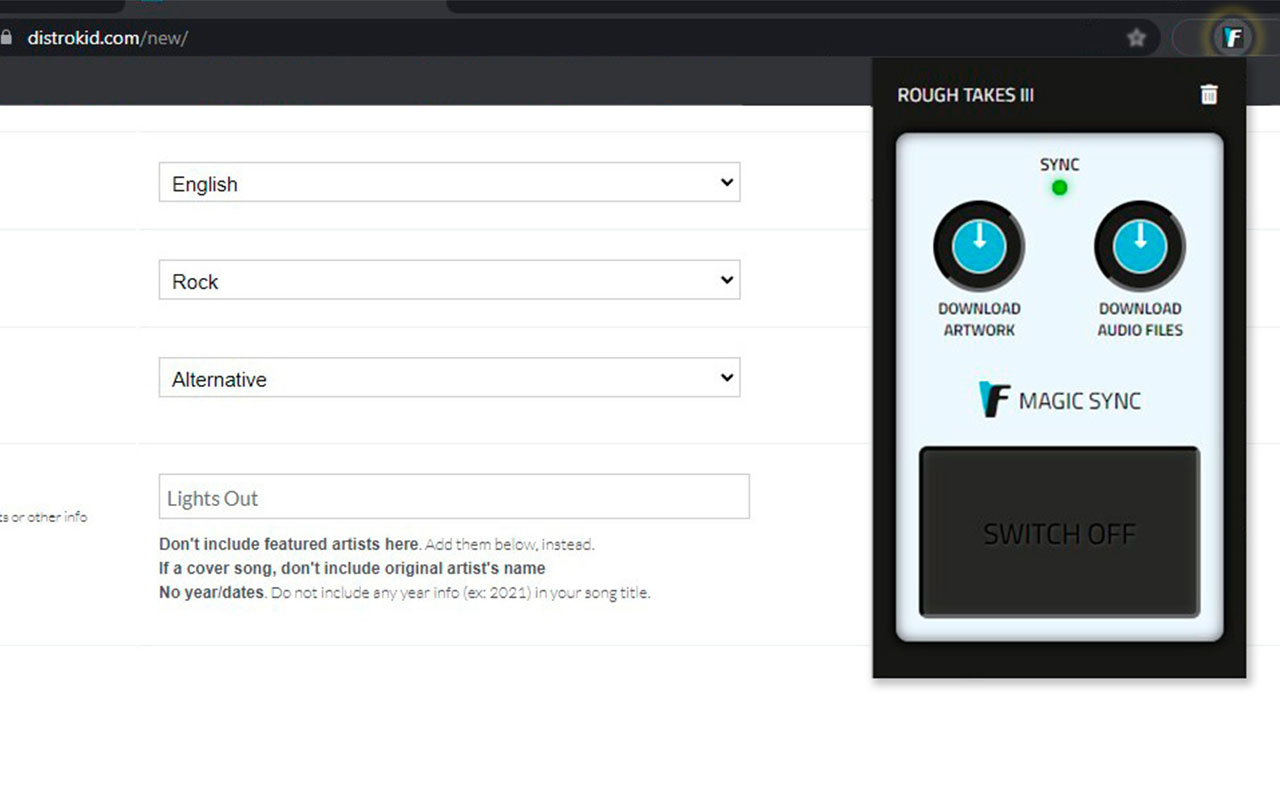This screenshot has height=800, width=1280.
Task: Click the Download Artwork icon
Action: 979,245
